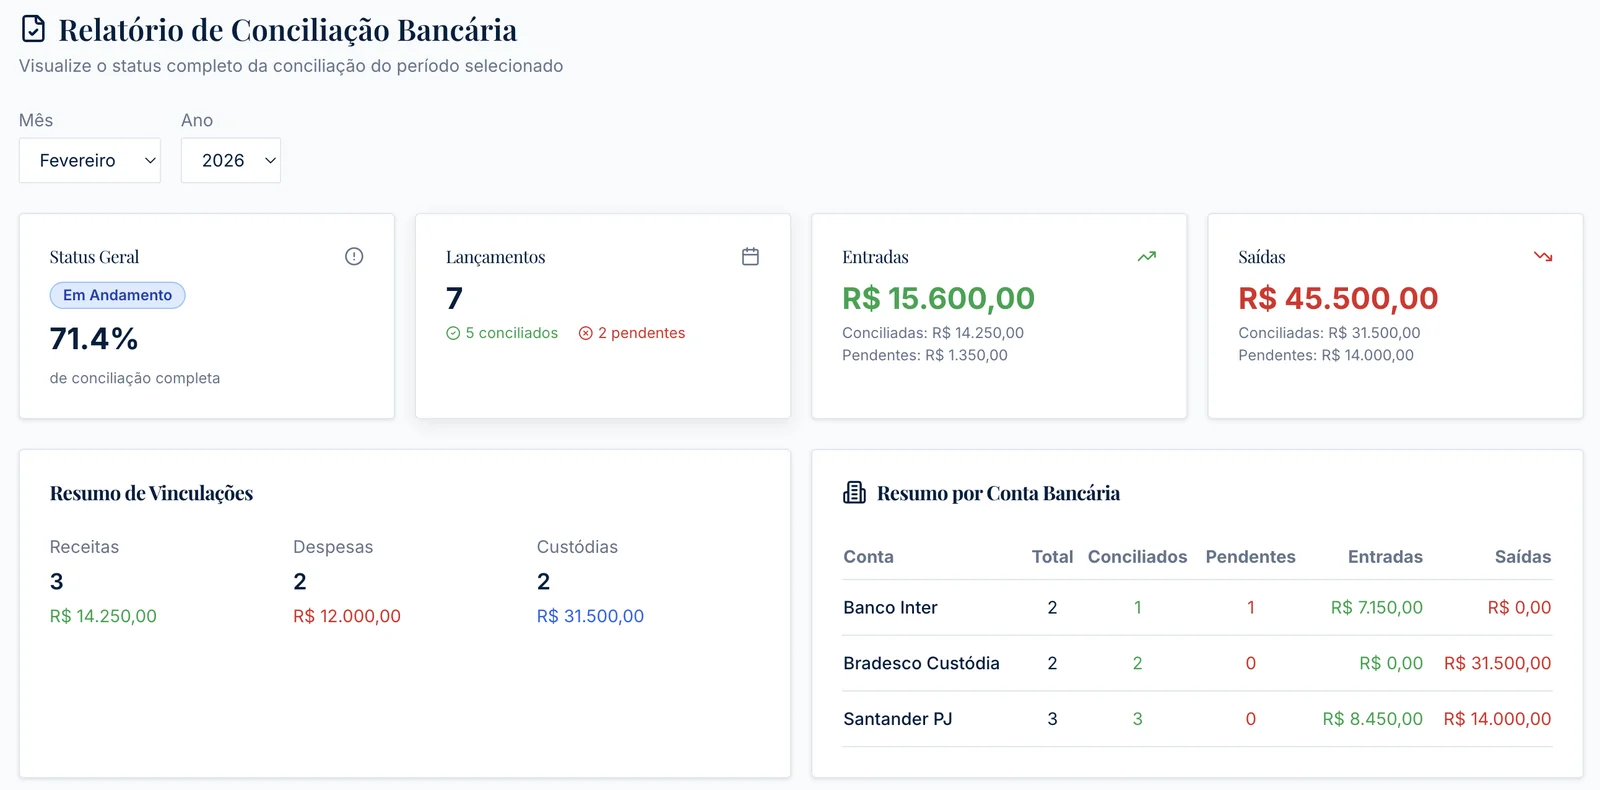Screen dimensions: 1600x790
Task: Select the Banco Inter account row name
Action: pos(890,608)
